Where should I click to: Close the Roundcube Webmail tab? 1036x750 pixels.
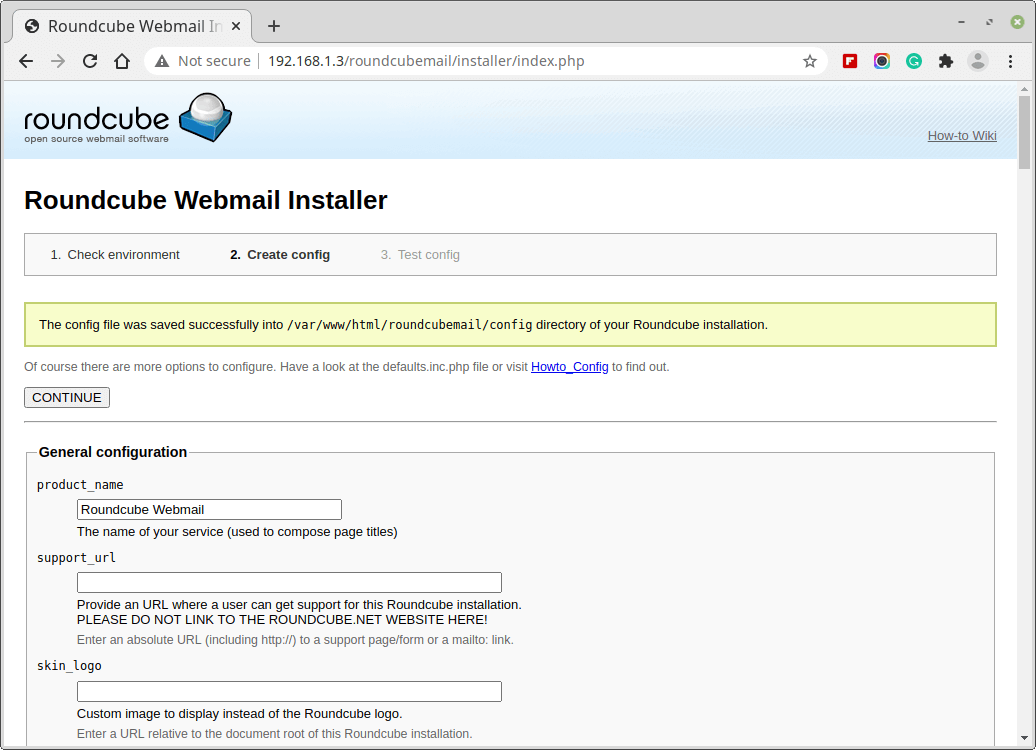236,26
